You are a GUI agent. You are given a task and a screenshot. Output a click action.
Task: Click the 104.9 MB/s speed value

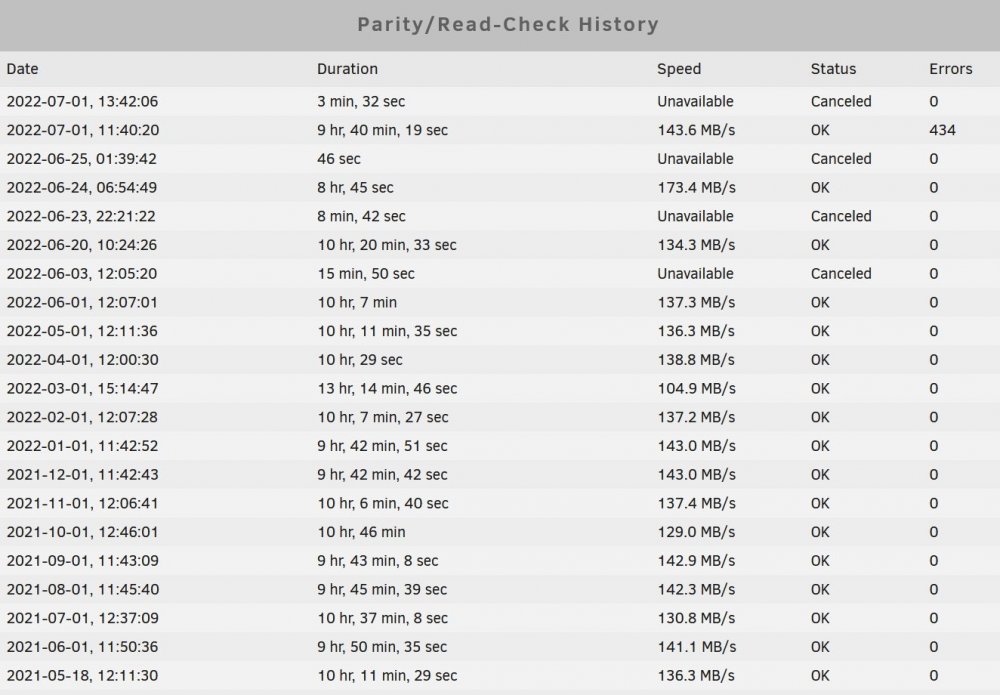point(696,388)
